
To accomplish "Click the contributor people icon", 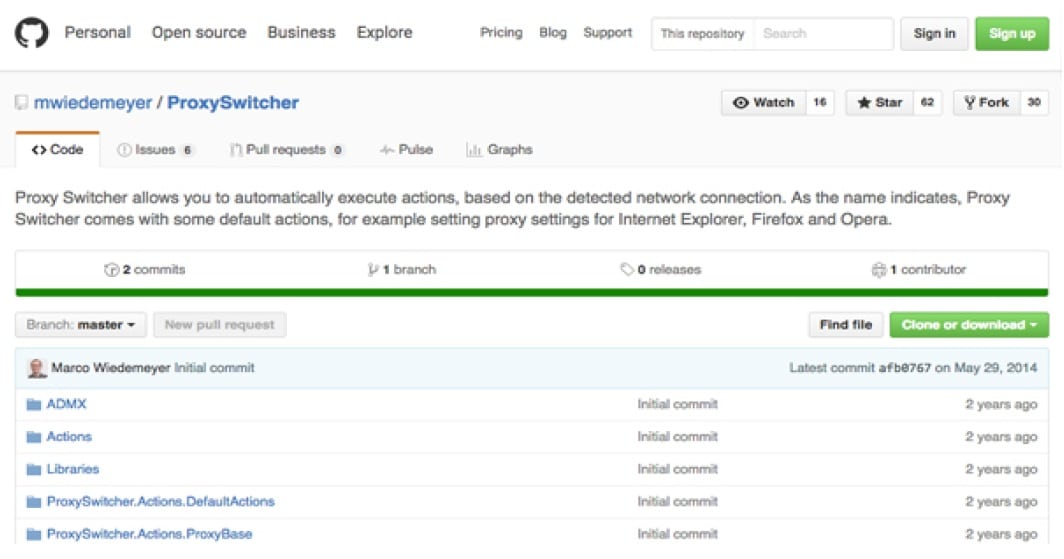I will coord(879,270).
